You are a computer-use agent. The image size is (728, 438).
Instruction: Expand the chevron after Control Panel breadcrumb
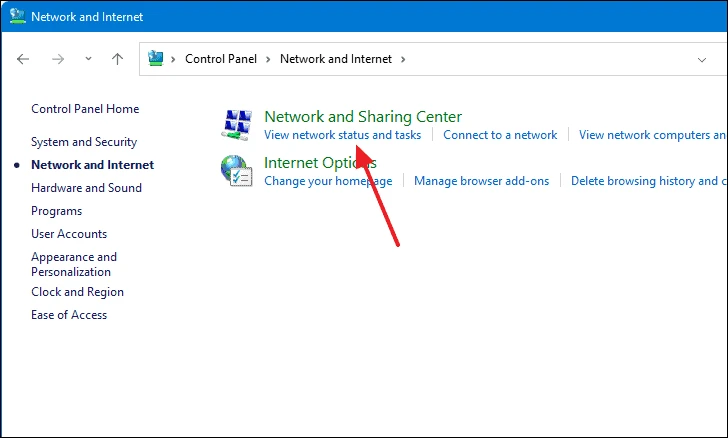268,59
